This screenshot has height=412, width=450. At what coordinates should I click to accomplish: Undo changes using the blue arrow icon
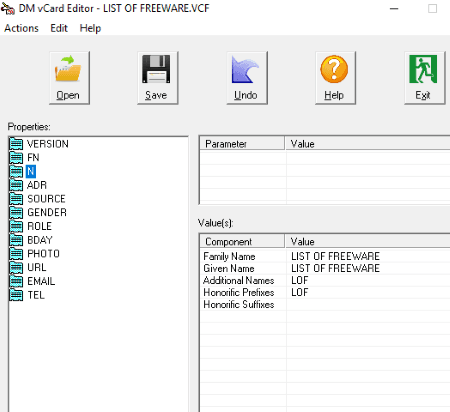(247, 78)
